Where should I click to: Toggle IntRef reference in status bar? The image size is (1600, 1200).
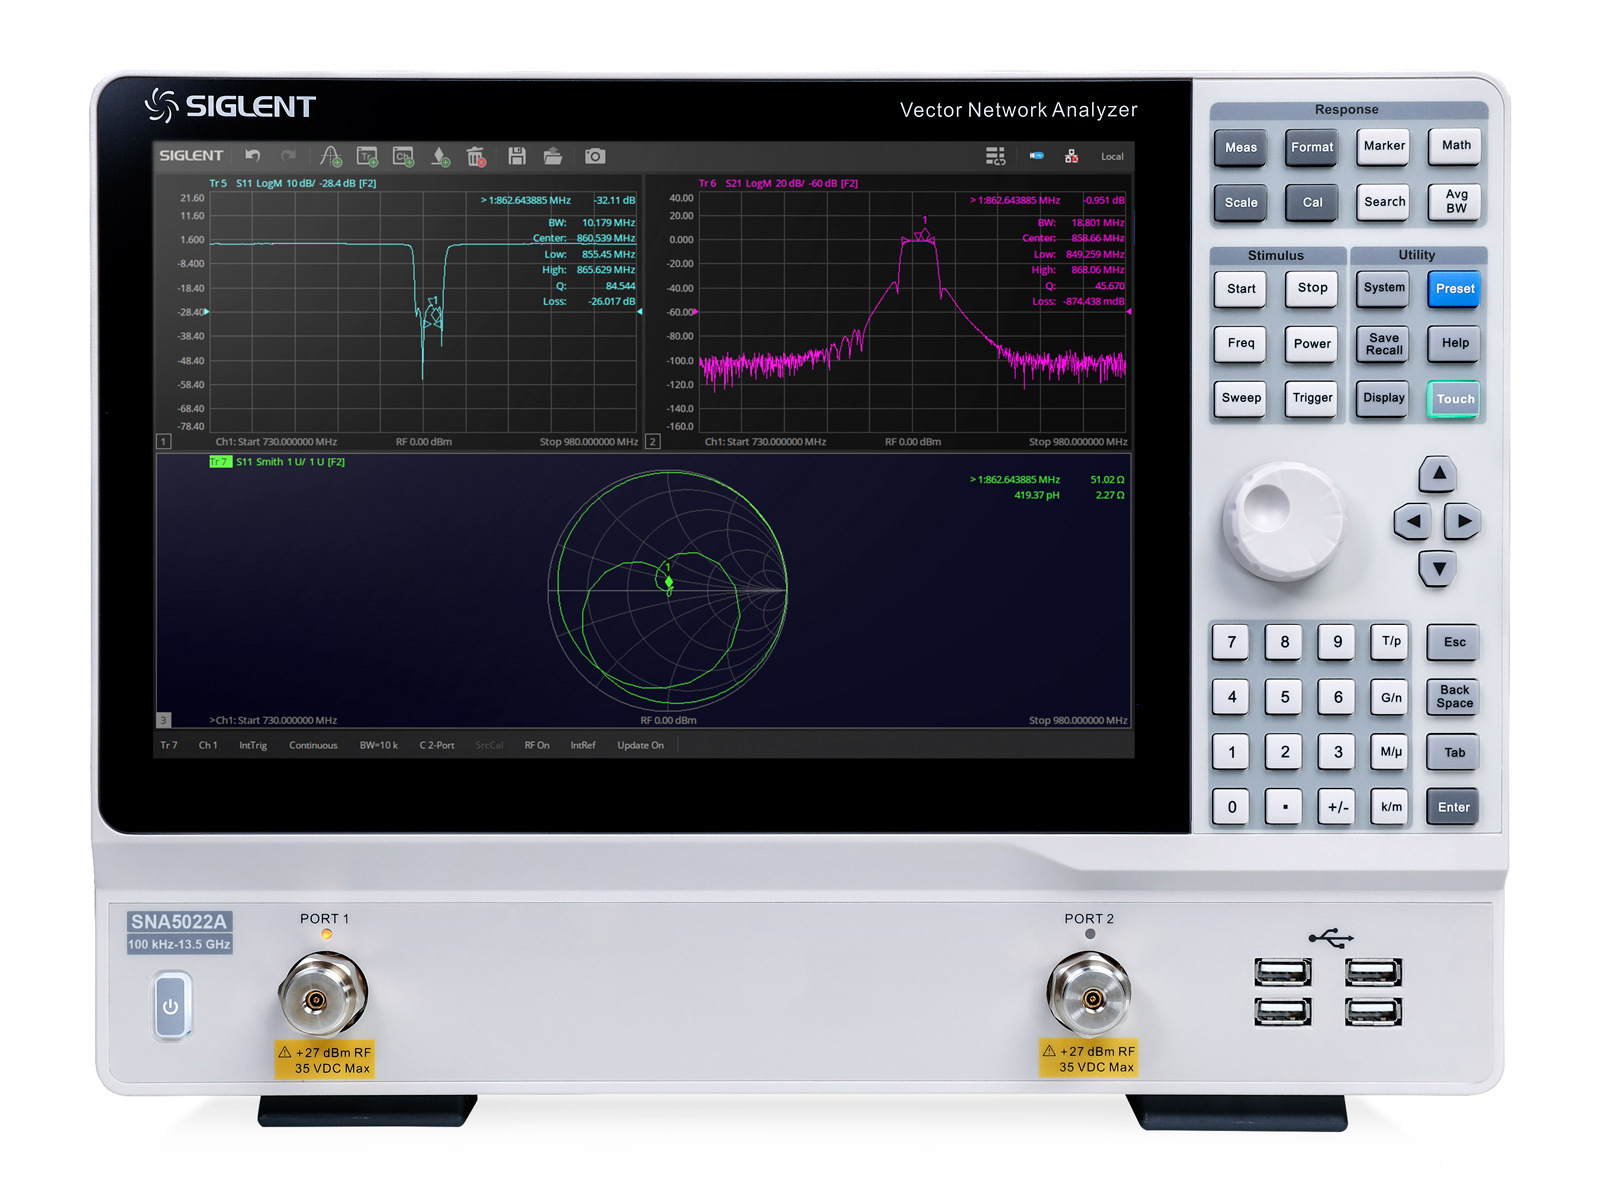[x=583, y=745]
